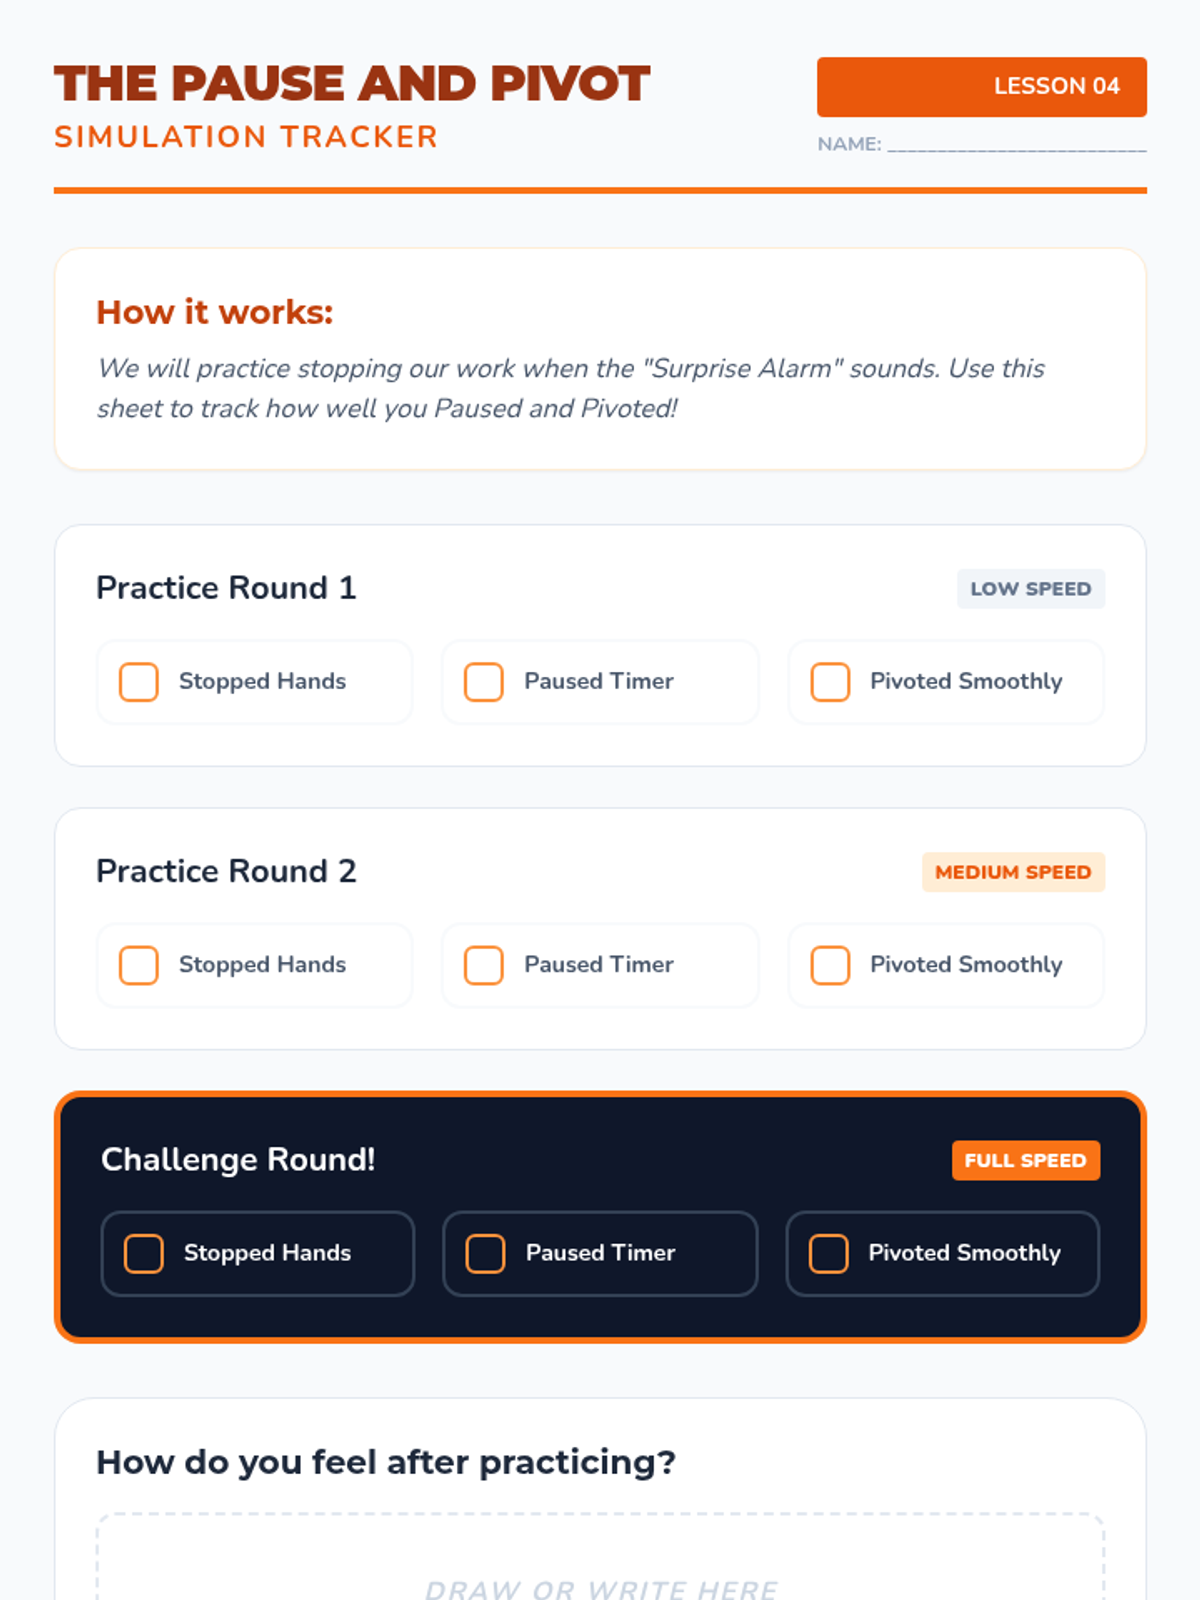The height and width of the screenshot is (1600, 1200).
Task: Click the Practice Round 1 heading
Action: [226, 588]
